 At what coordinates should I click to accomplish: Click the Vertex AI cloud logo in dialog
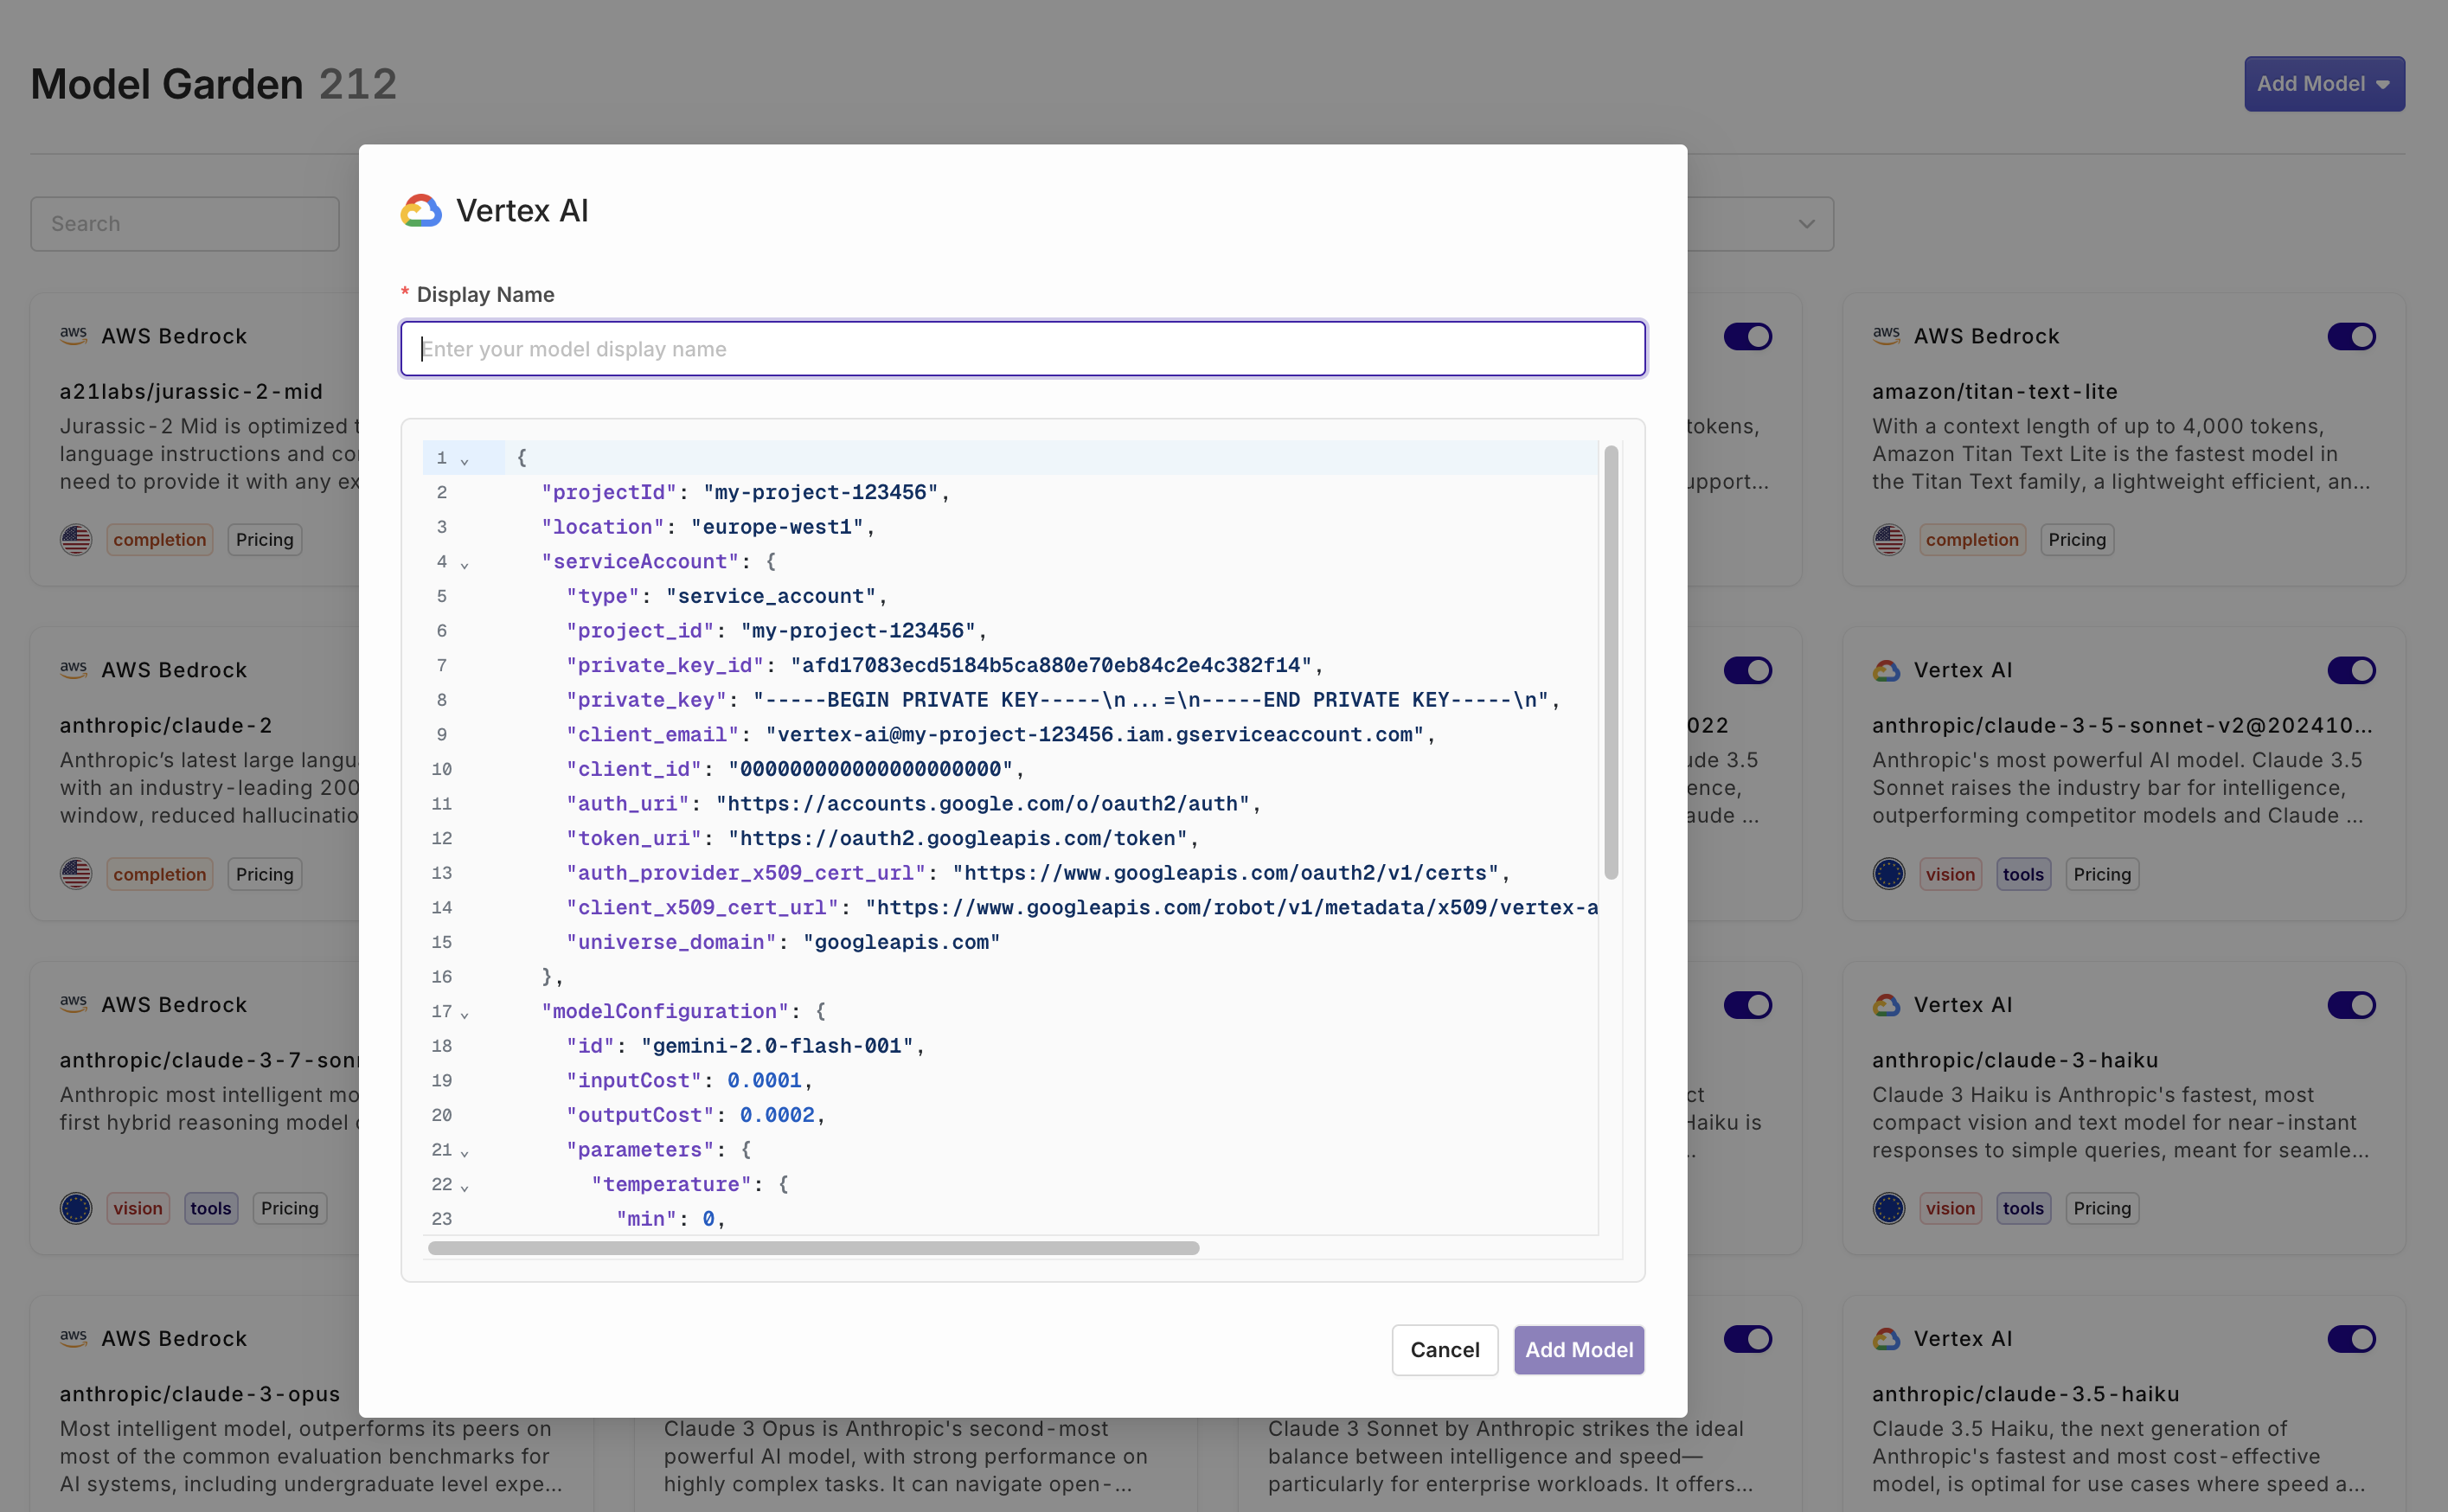(421, 210)
